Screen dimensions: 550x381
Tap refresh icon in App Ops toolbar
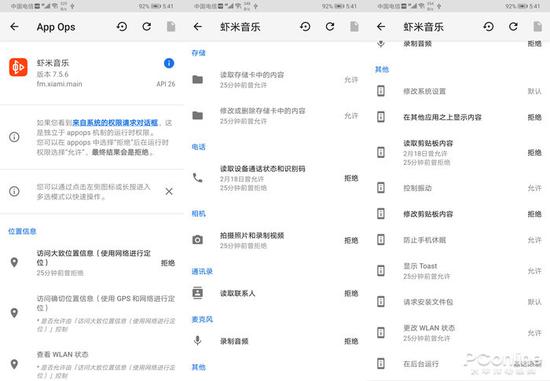[x=147, y=26]
